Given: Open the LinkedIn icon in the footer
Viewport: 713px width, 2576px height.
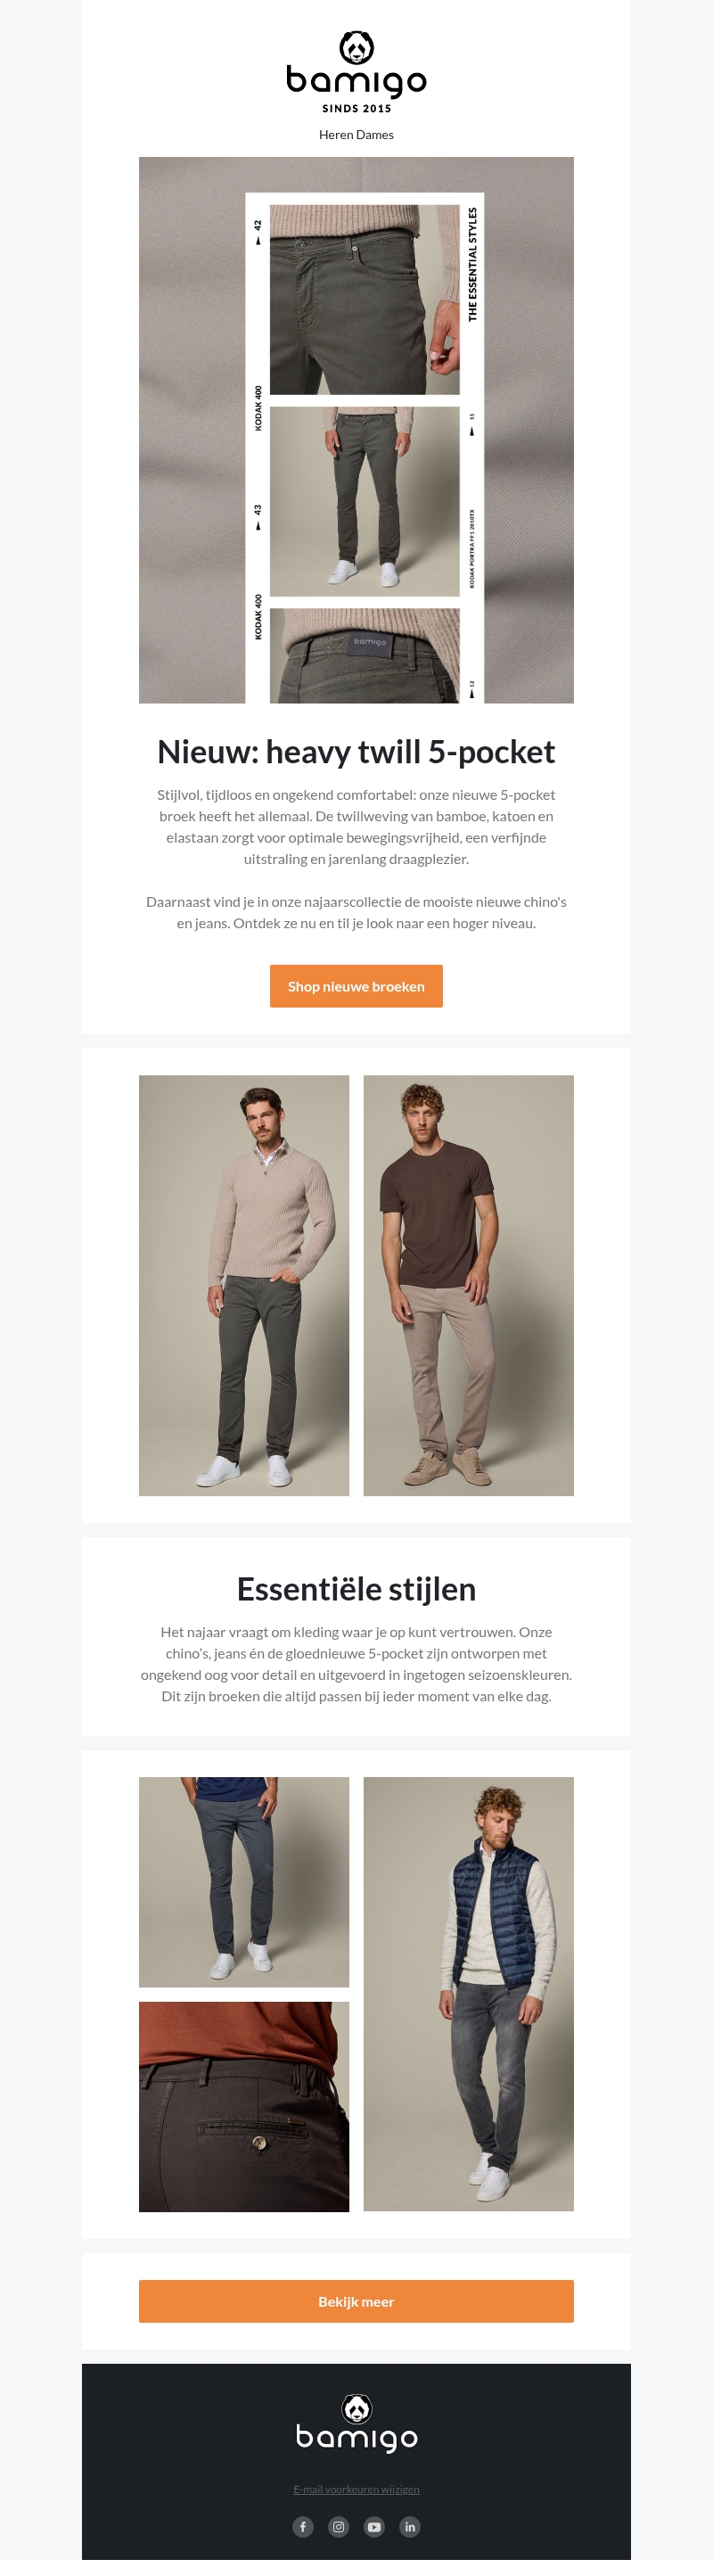Looking at the screenshot, I should coord(410,2527).
